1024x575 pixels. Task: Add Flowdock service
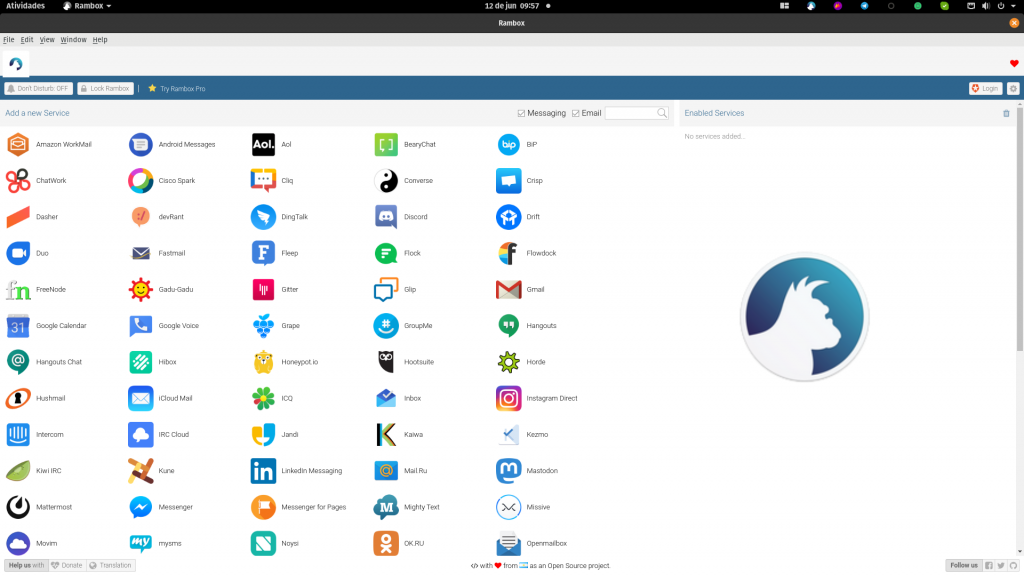coord(526,253)
